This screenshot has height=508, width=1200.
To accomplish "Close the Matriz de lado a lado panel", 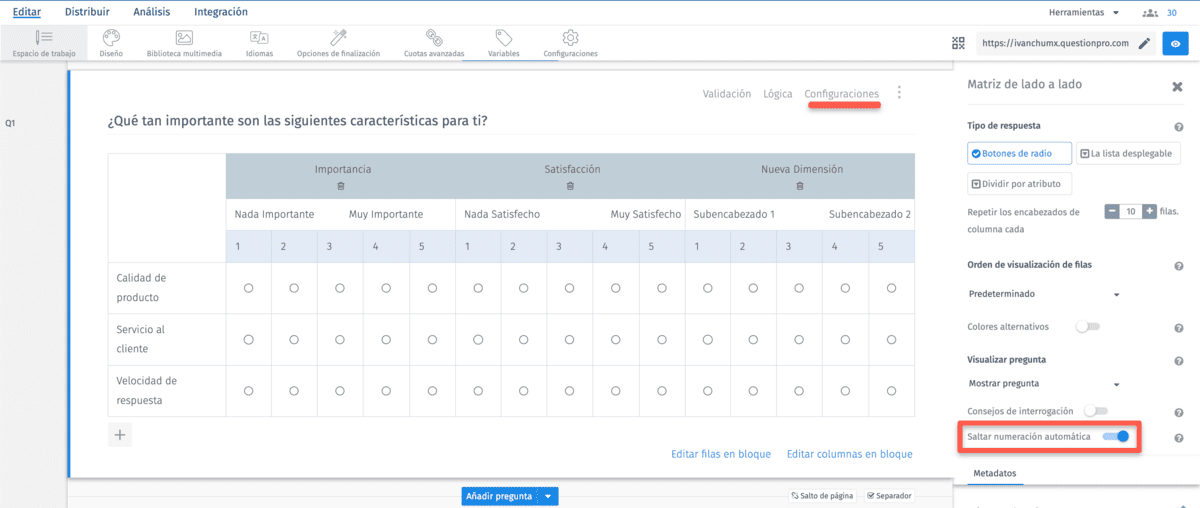I will click(1177, 86).
